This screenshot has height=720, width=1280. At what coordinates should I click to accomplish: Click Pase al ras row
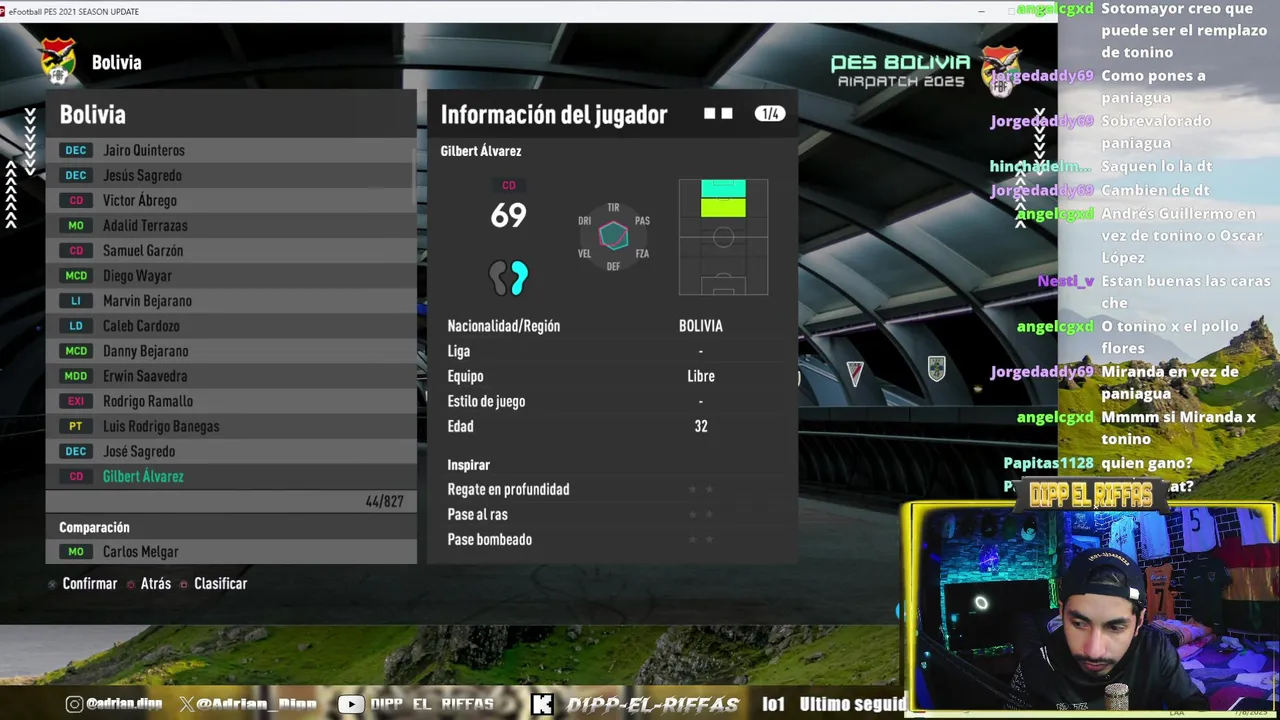(611, 514)
